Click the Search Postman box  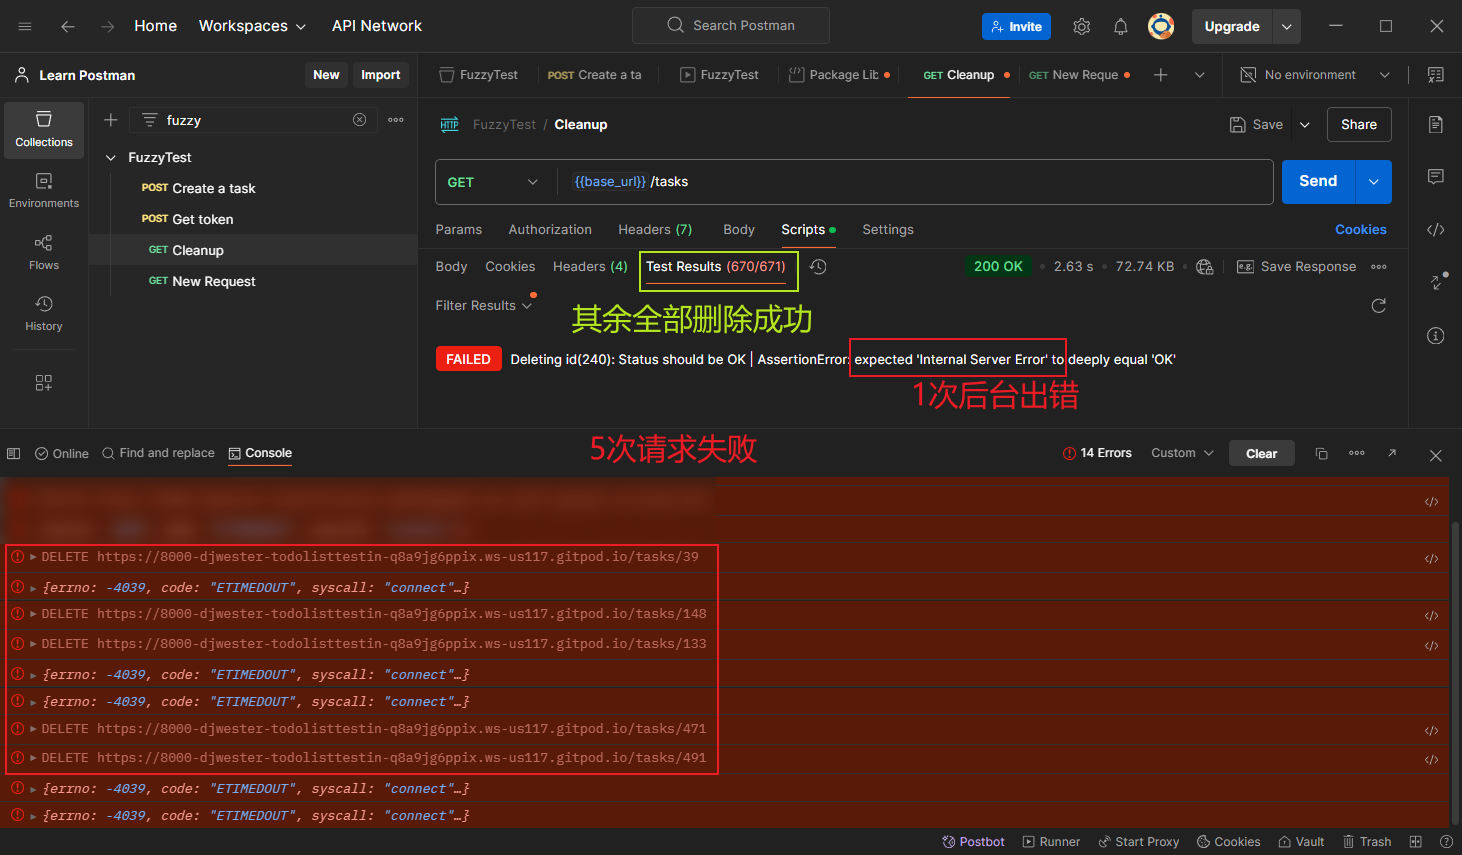[731, 26]
